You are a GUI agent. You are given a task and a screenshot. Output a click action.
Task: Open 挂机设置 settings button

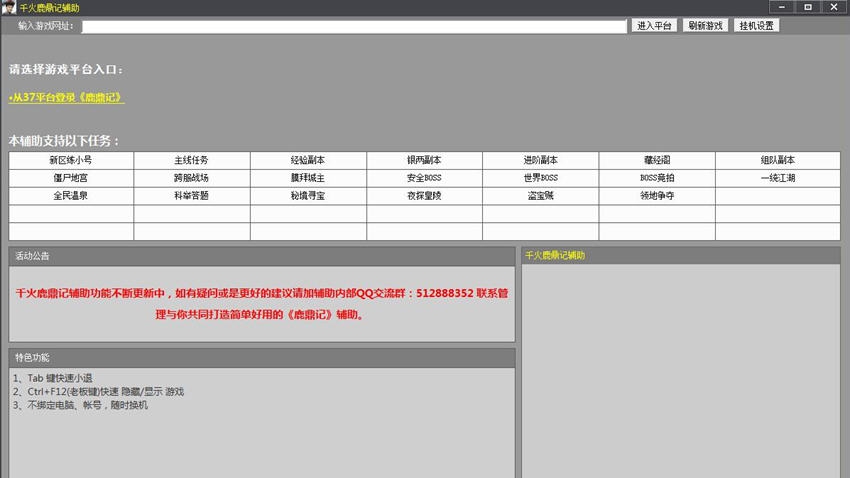point(756,25)
